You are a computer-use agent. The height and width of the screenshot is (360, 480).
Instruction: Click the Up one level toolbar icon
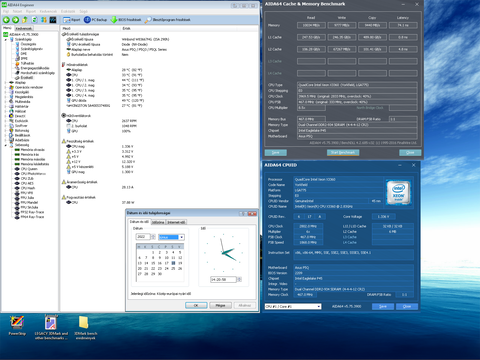pyautogui.click(x=25, y=20)
